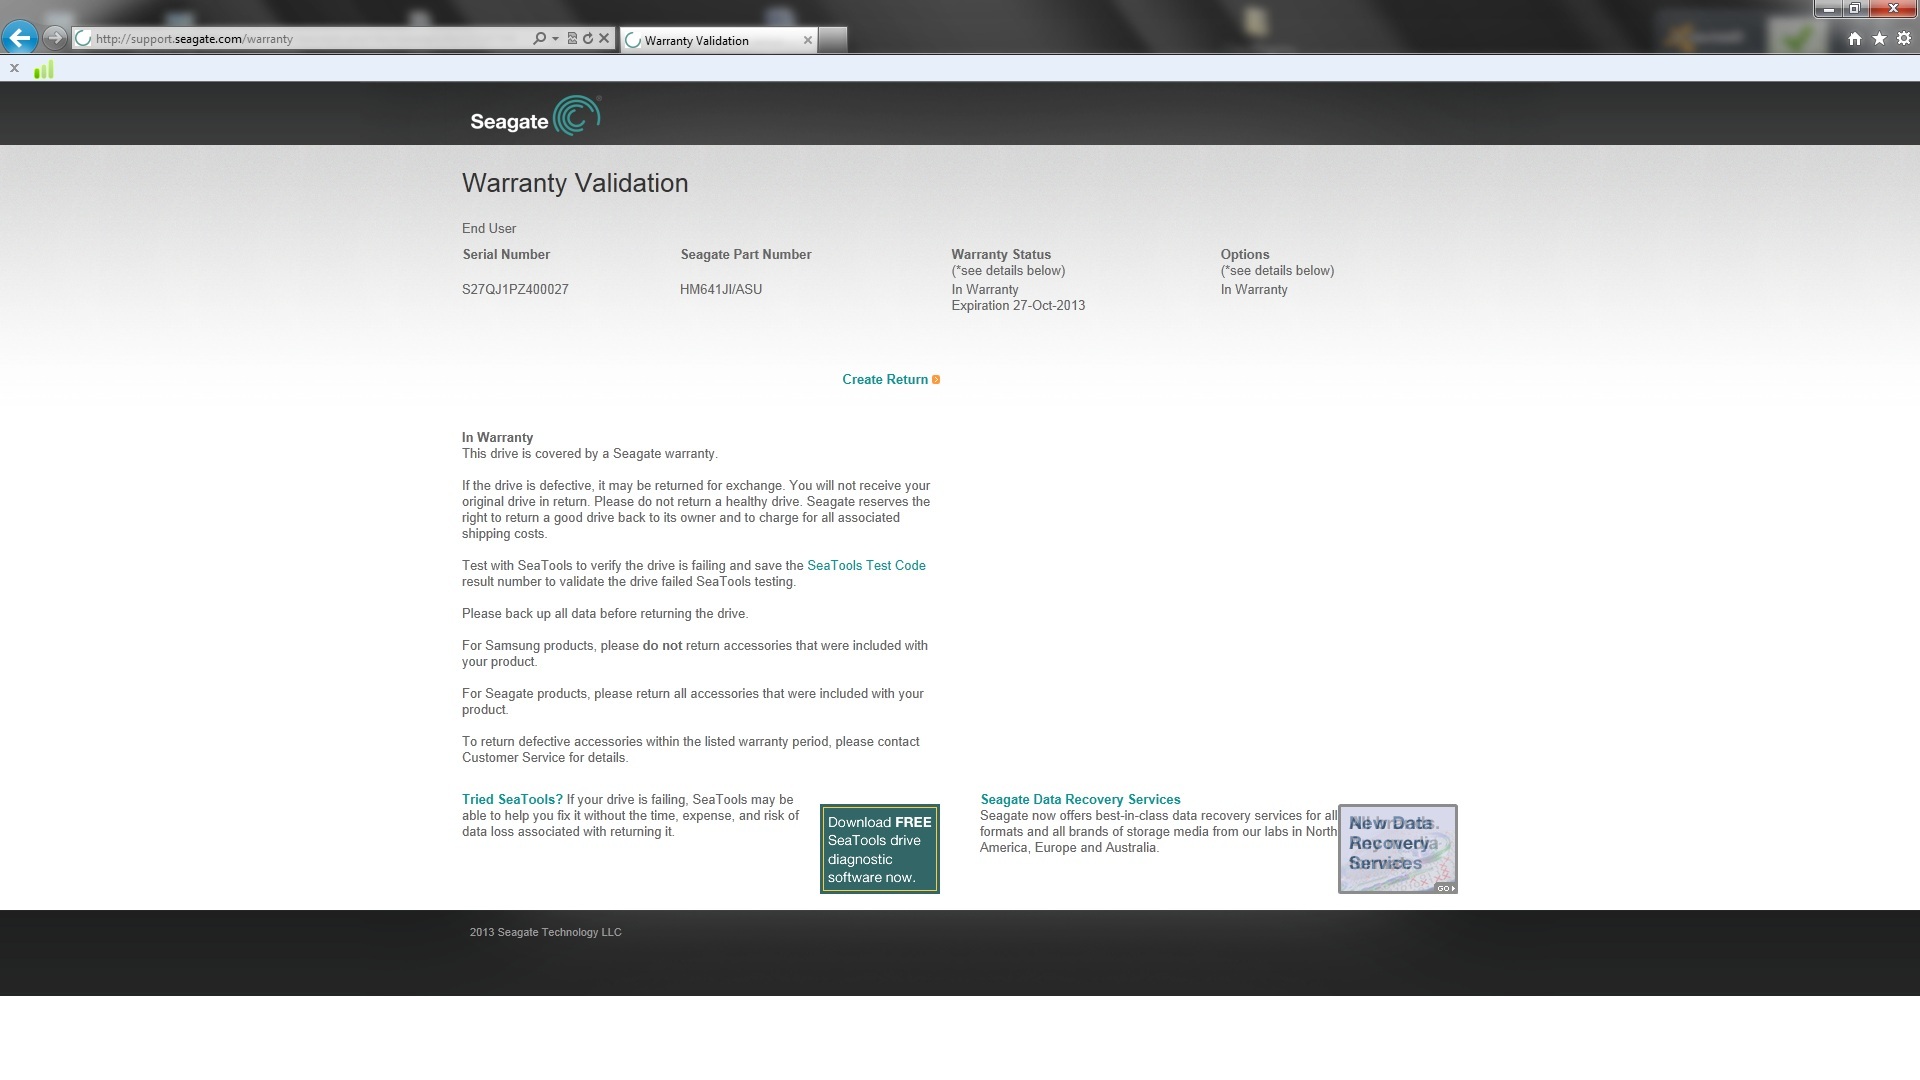Open the SeaTools Test Code link
This screenshot has height=1080, width=1920.
pos(866,565)
